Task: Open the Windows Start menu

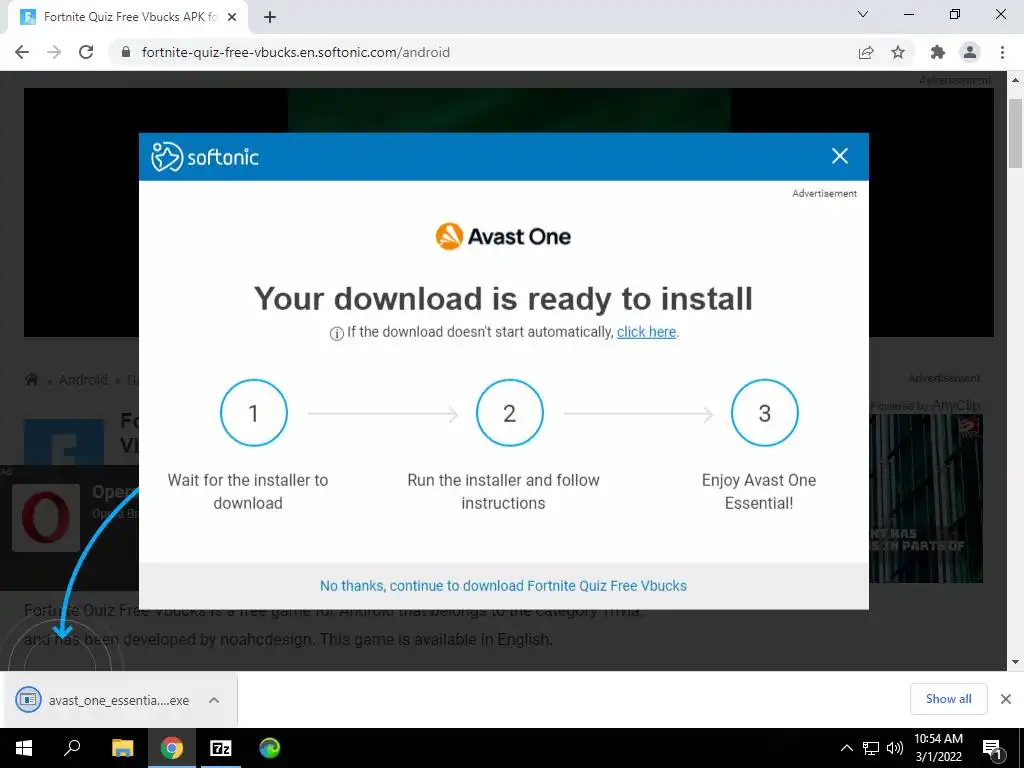Action: click(24, 748)
